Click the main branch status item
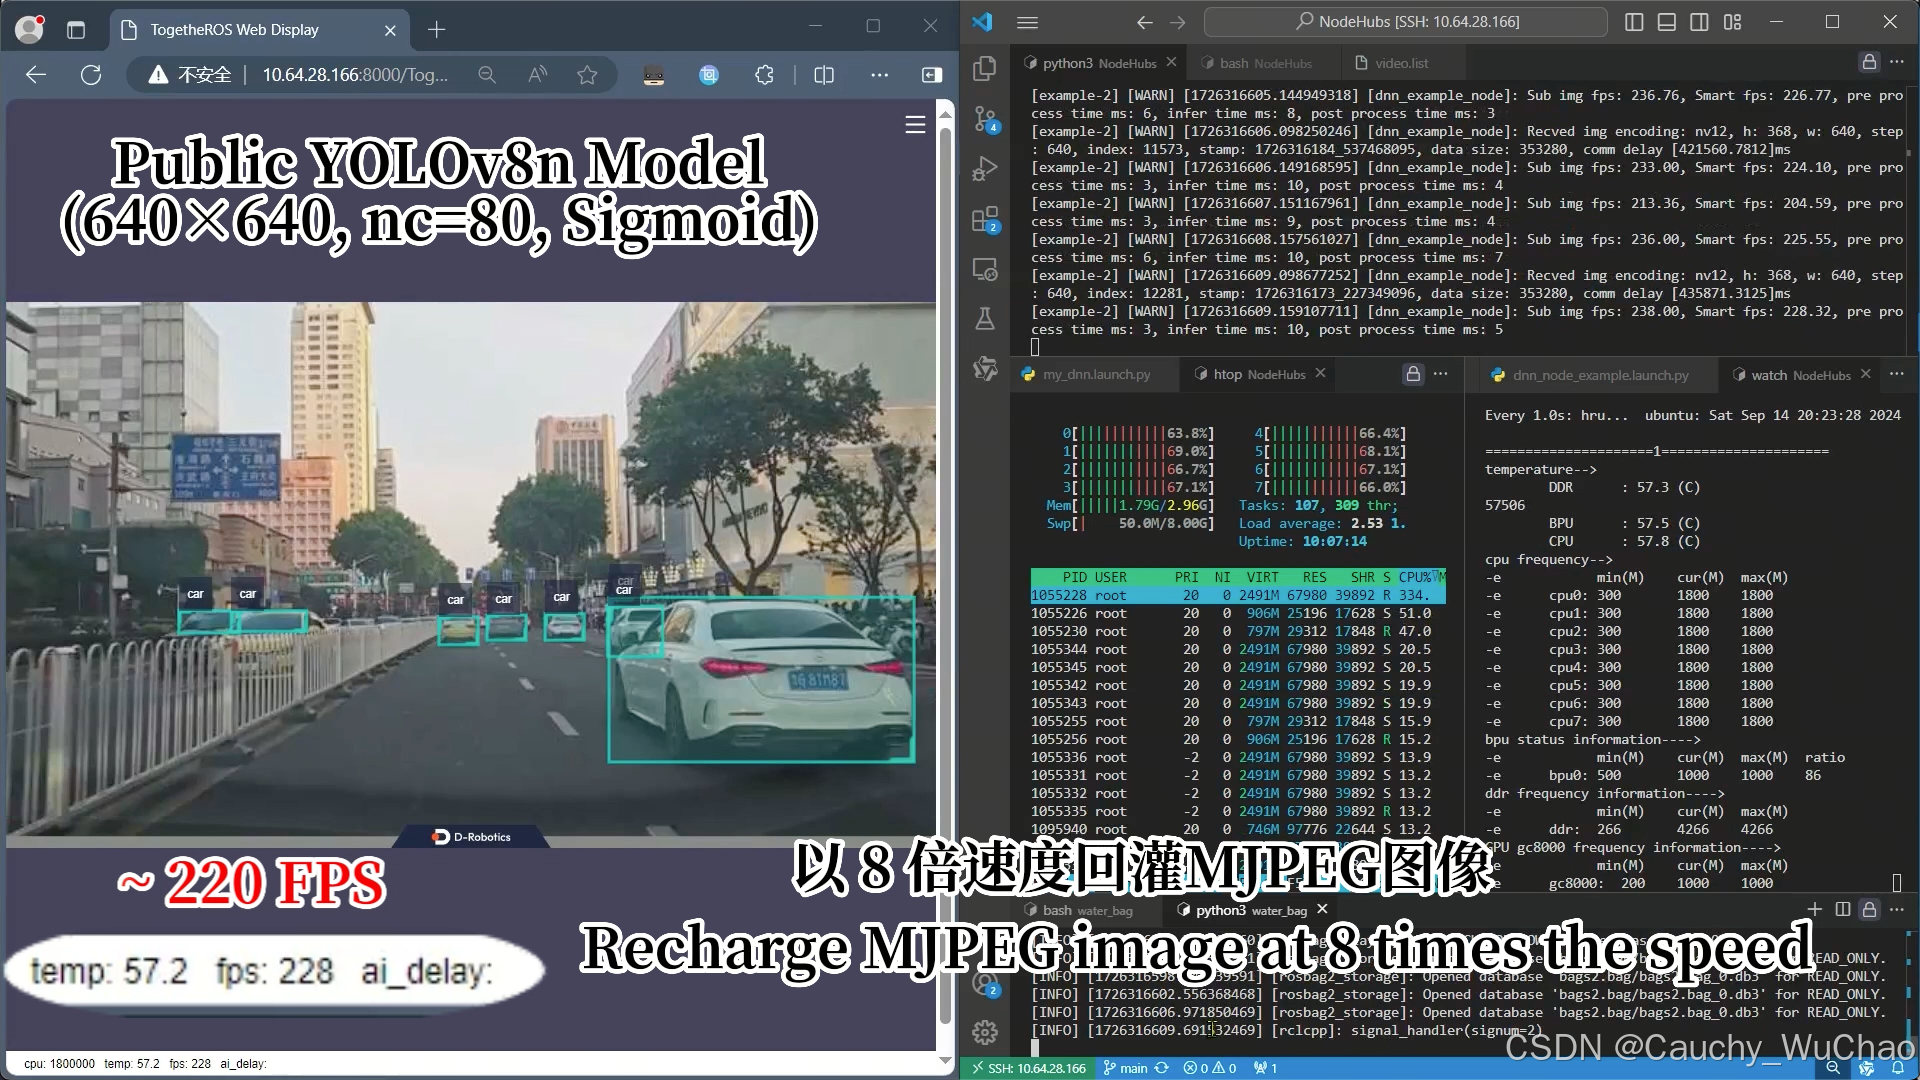The height and width of the screenshot is (1080, 1920). [x=1125, y=1068]
